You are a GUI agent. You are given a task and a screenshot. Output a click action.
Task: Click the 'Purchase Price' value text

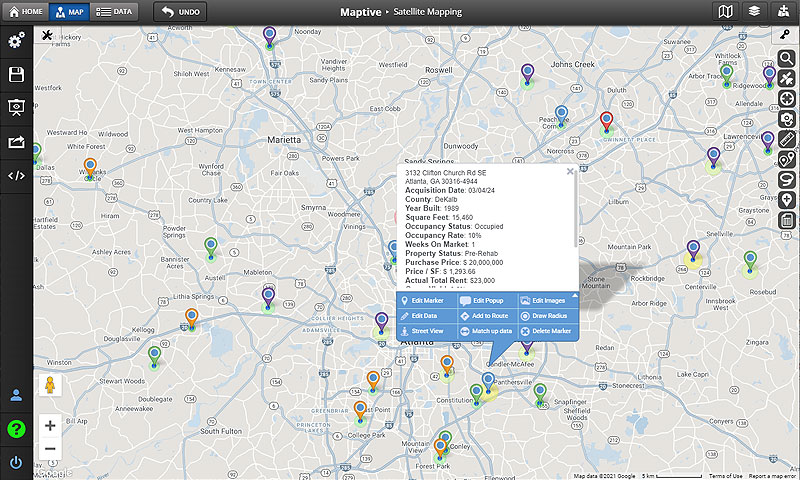(483, 263)
